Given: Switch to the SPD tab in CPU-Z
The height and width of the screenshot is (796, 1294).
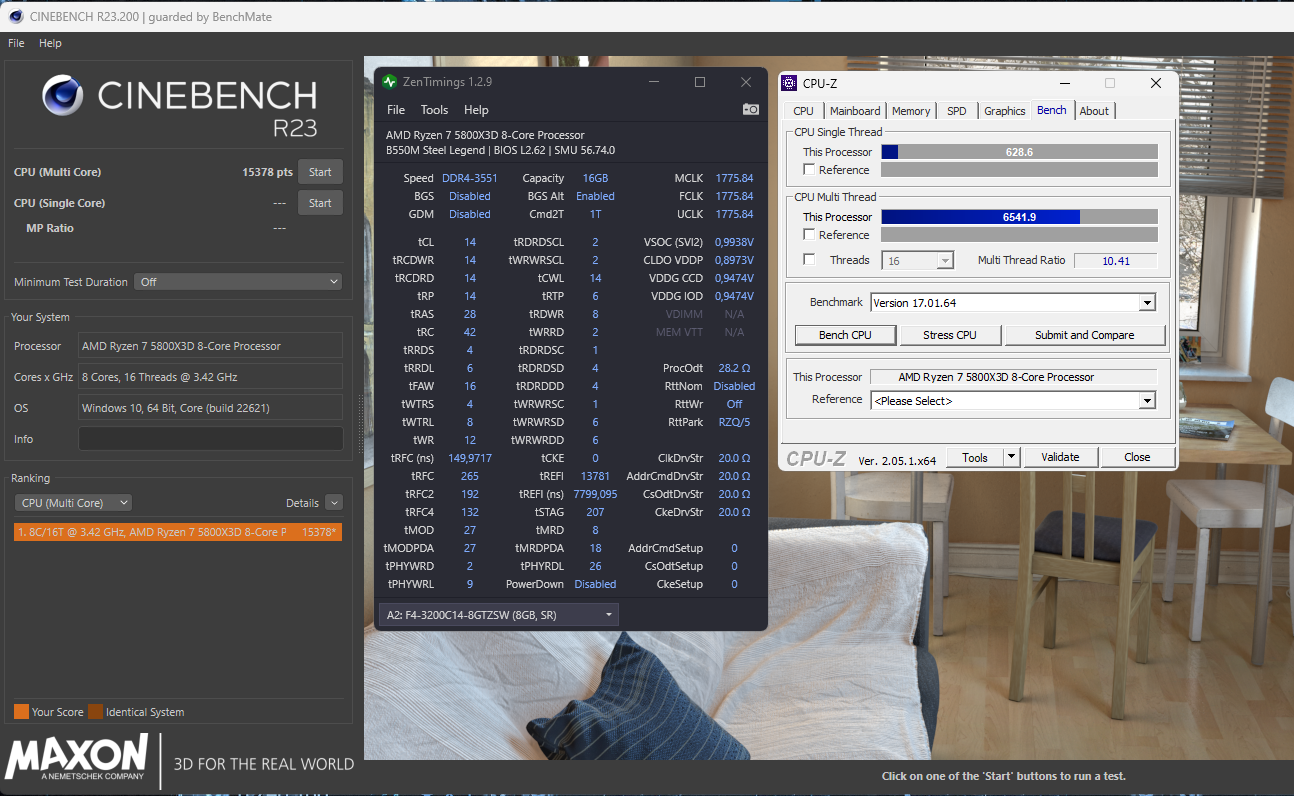Looking at the screenshot, I should click(x=957, y=111).
